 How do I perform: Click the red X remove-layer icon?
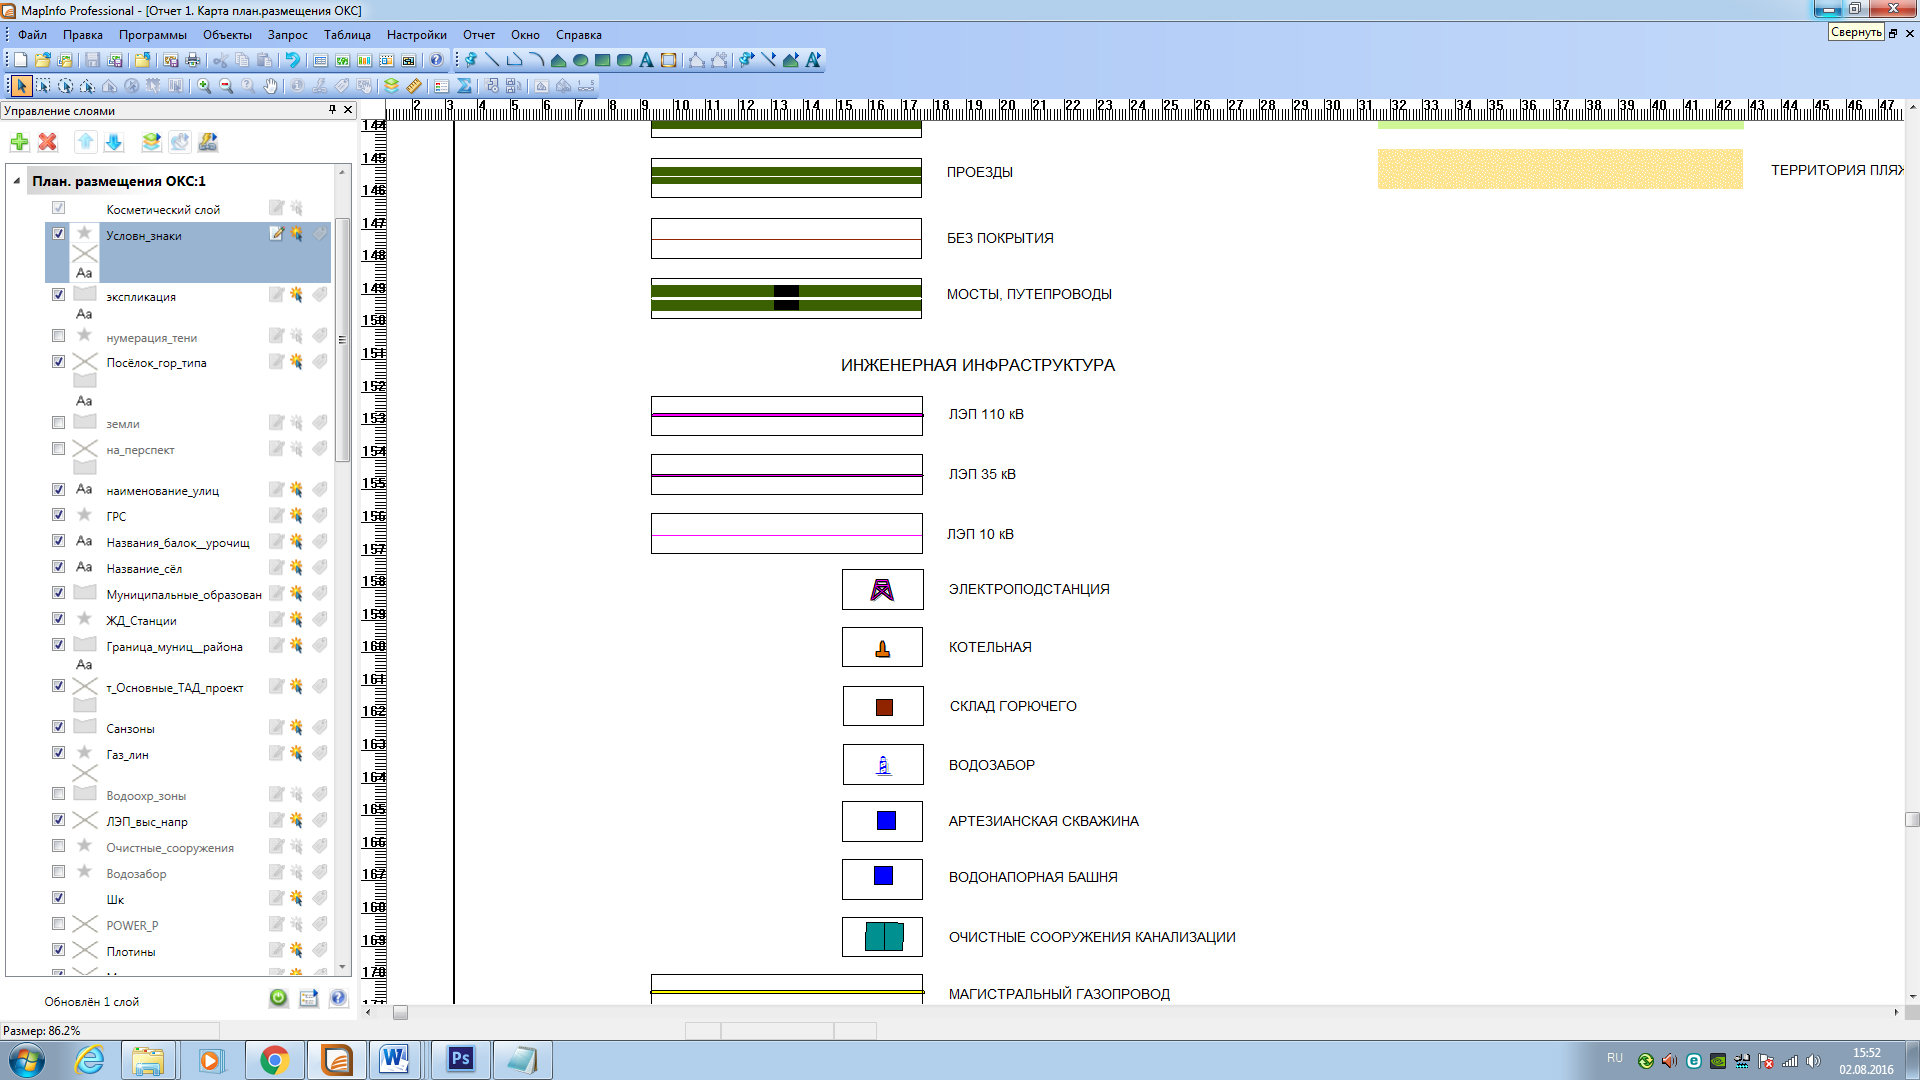pos(47,142)
